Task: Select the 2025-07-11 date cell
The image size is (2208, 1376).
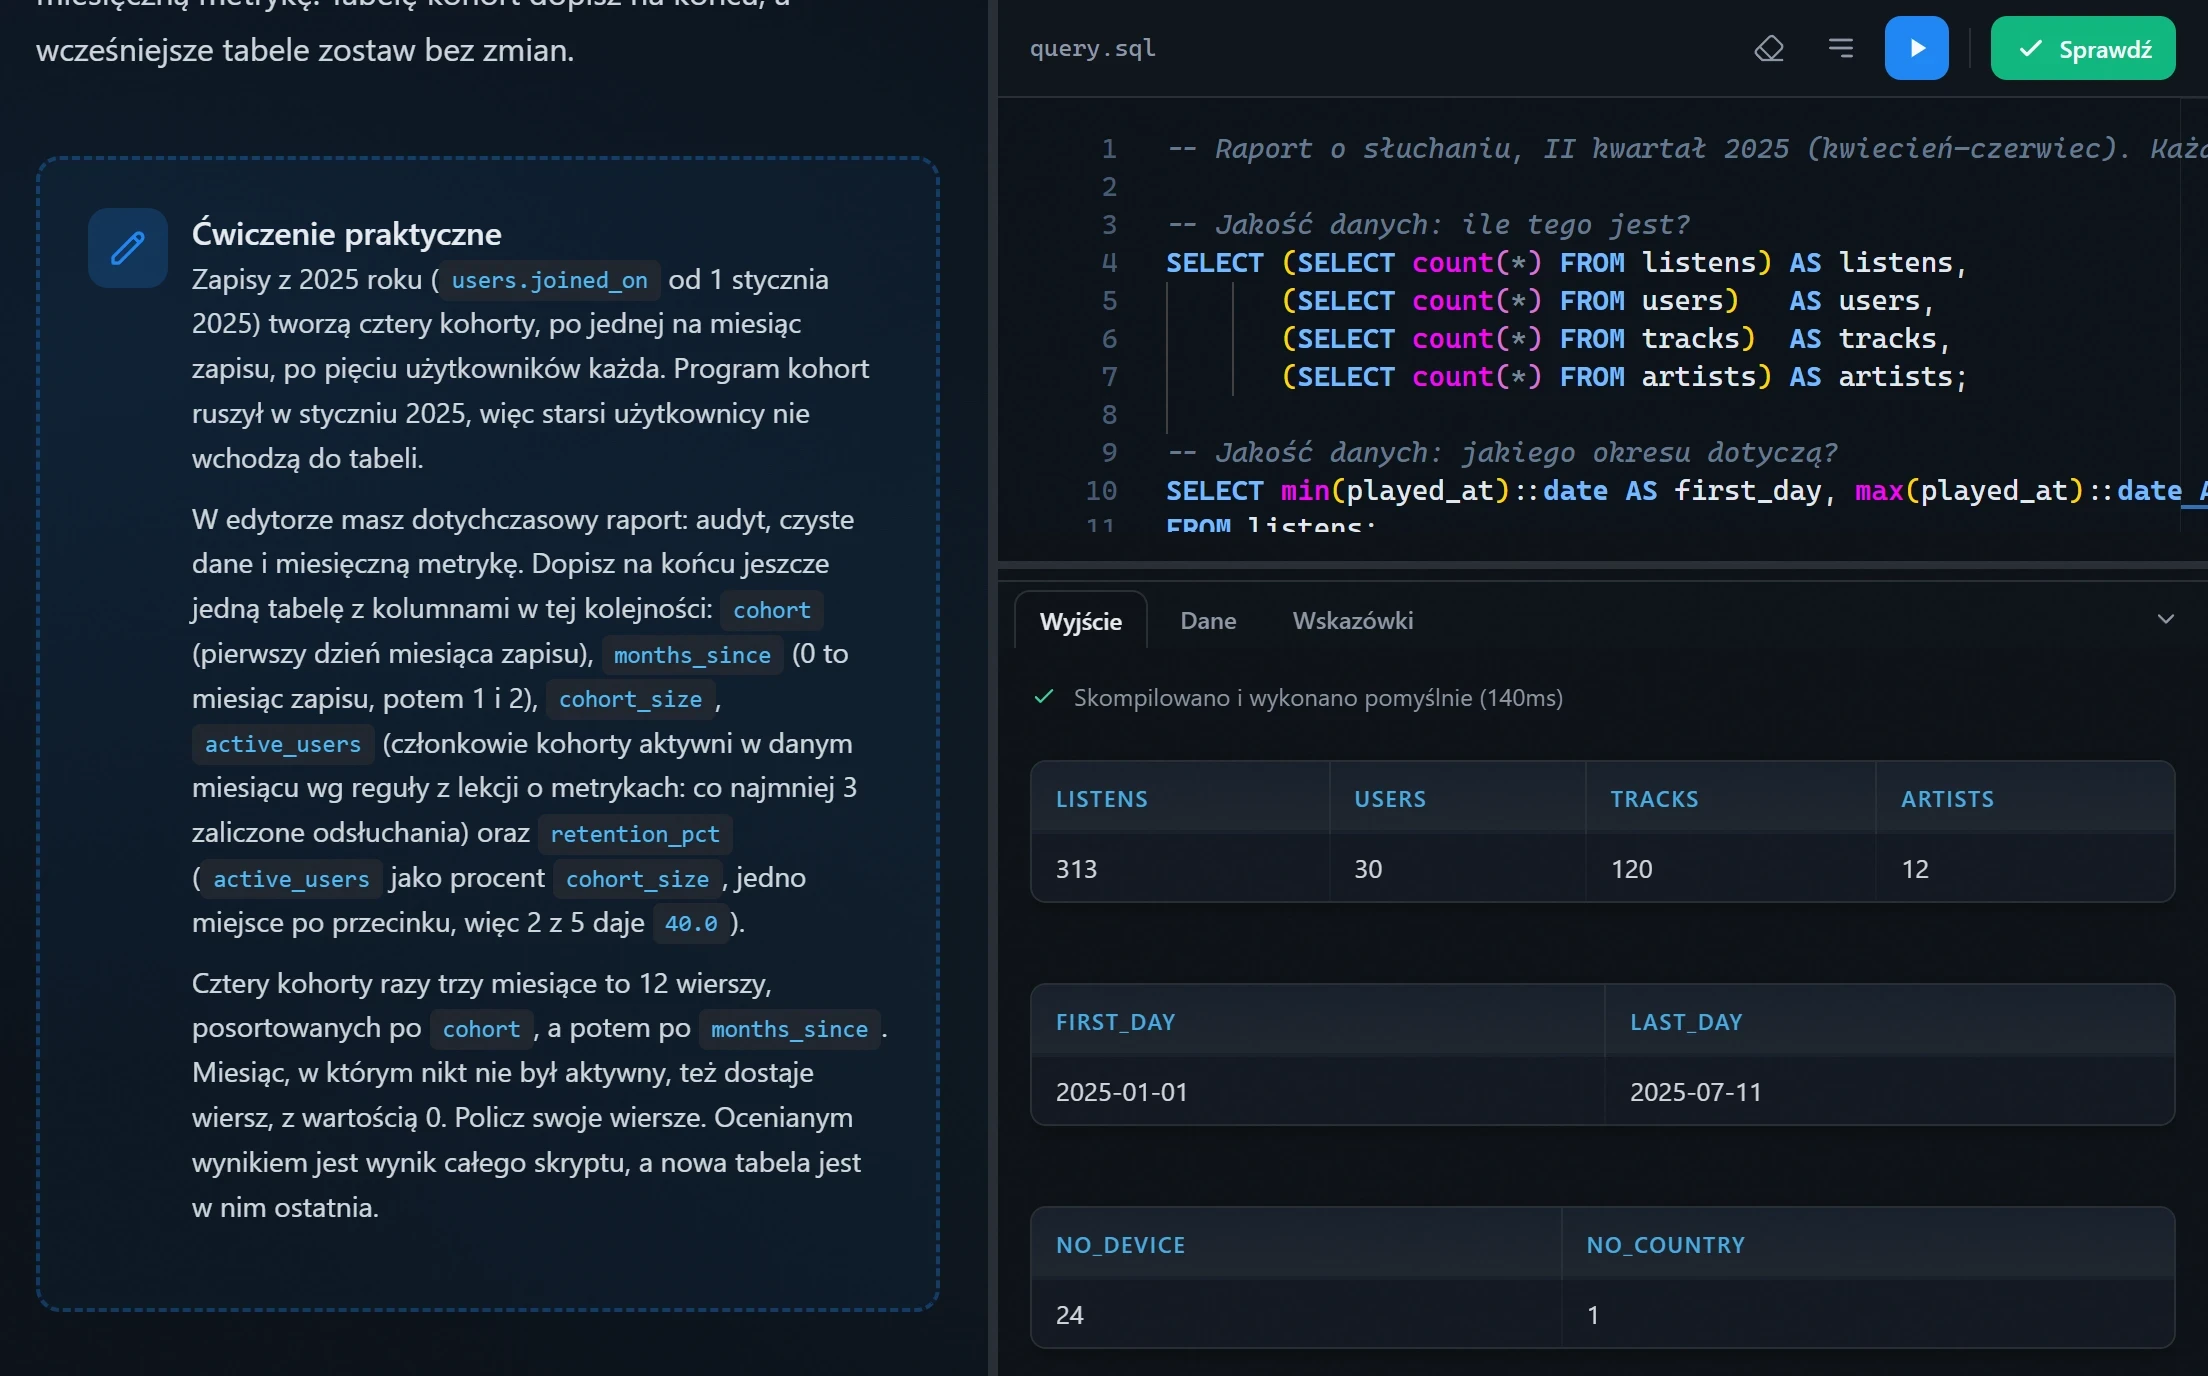Action: pos(1889,1091)
